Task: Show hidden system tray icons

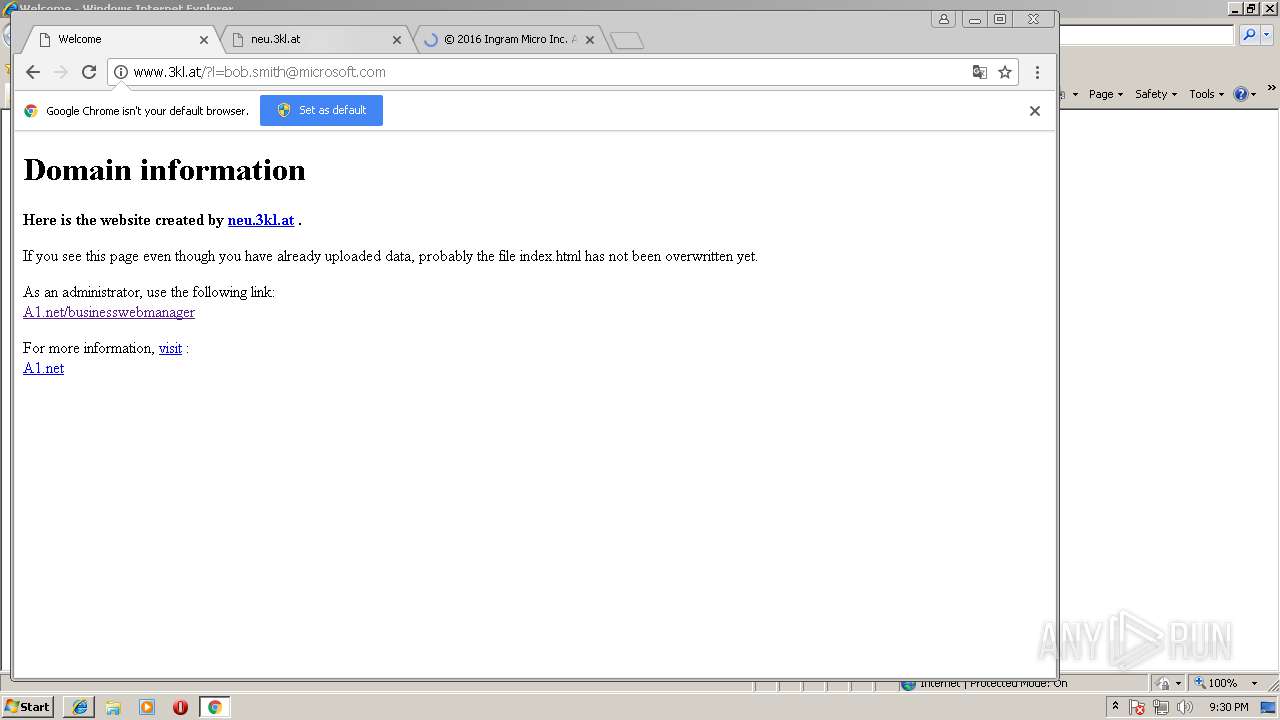Action: tap(1115, 707)
